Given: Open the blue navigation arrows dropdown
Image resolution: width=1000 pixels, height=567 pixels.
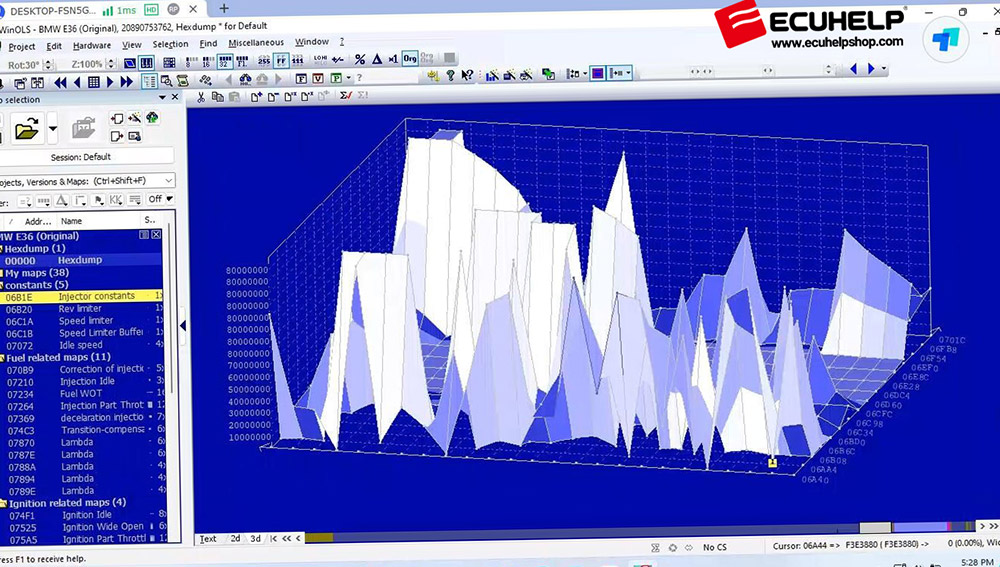Looking at the screenshot, I should [884, 68].
